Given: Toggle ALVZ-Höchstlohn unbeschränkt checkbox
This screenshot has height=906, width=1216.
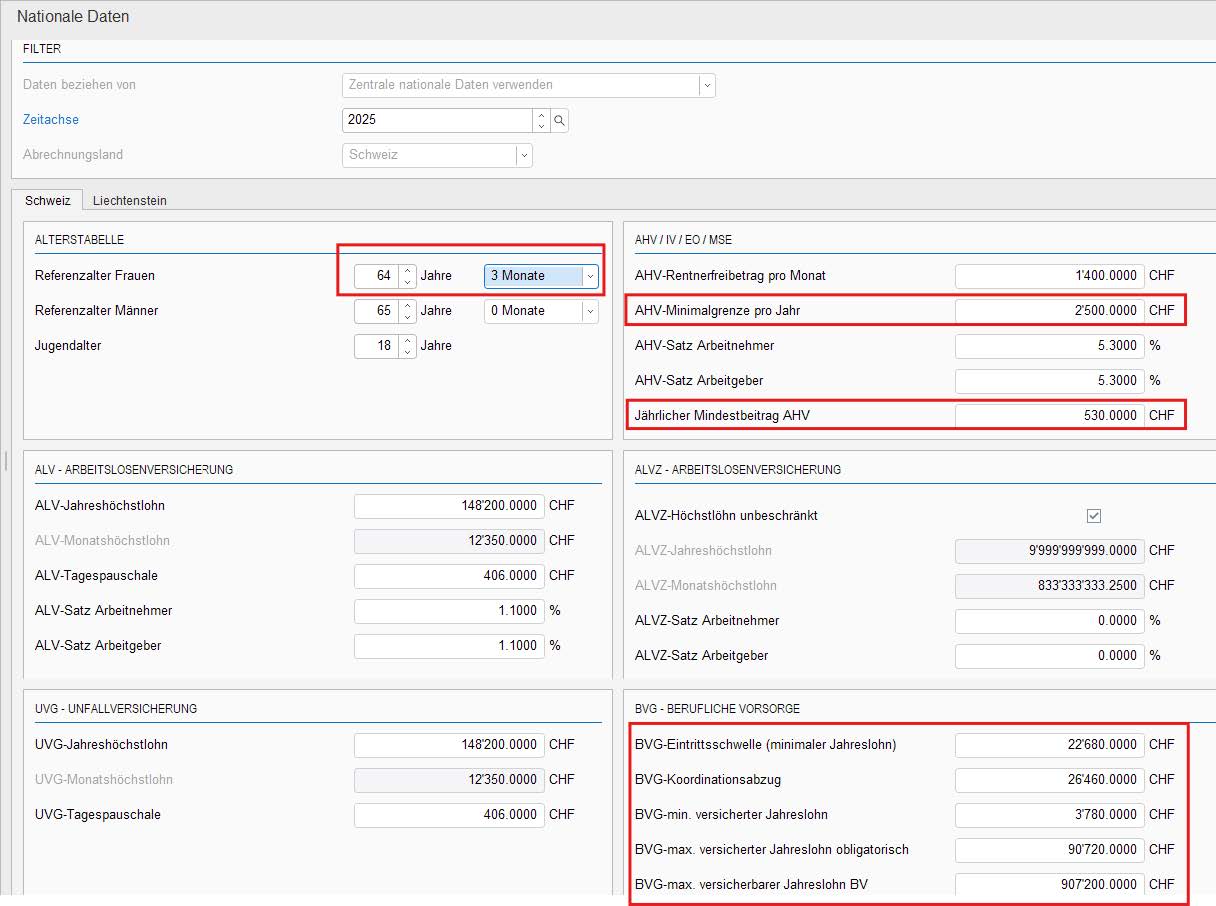Looking at the screenshot, I should pos(1093,516).
